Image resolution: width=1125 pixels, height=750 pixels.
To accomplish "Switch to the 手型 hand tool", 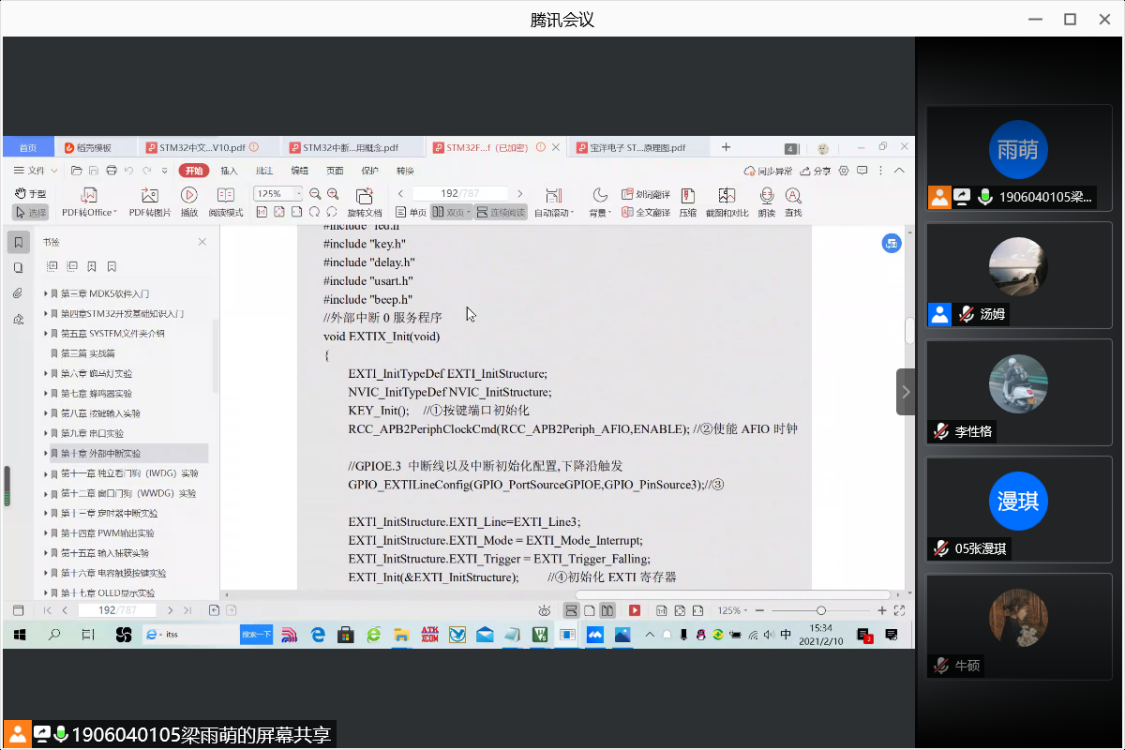I will click(30, 193).
